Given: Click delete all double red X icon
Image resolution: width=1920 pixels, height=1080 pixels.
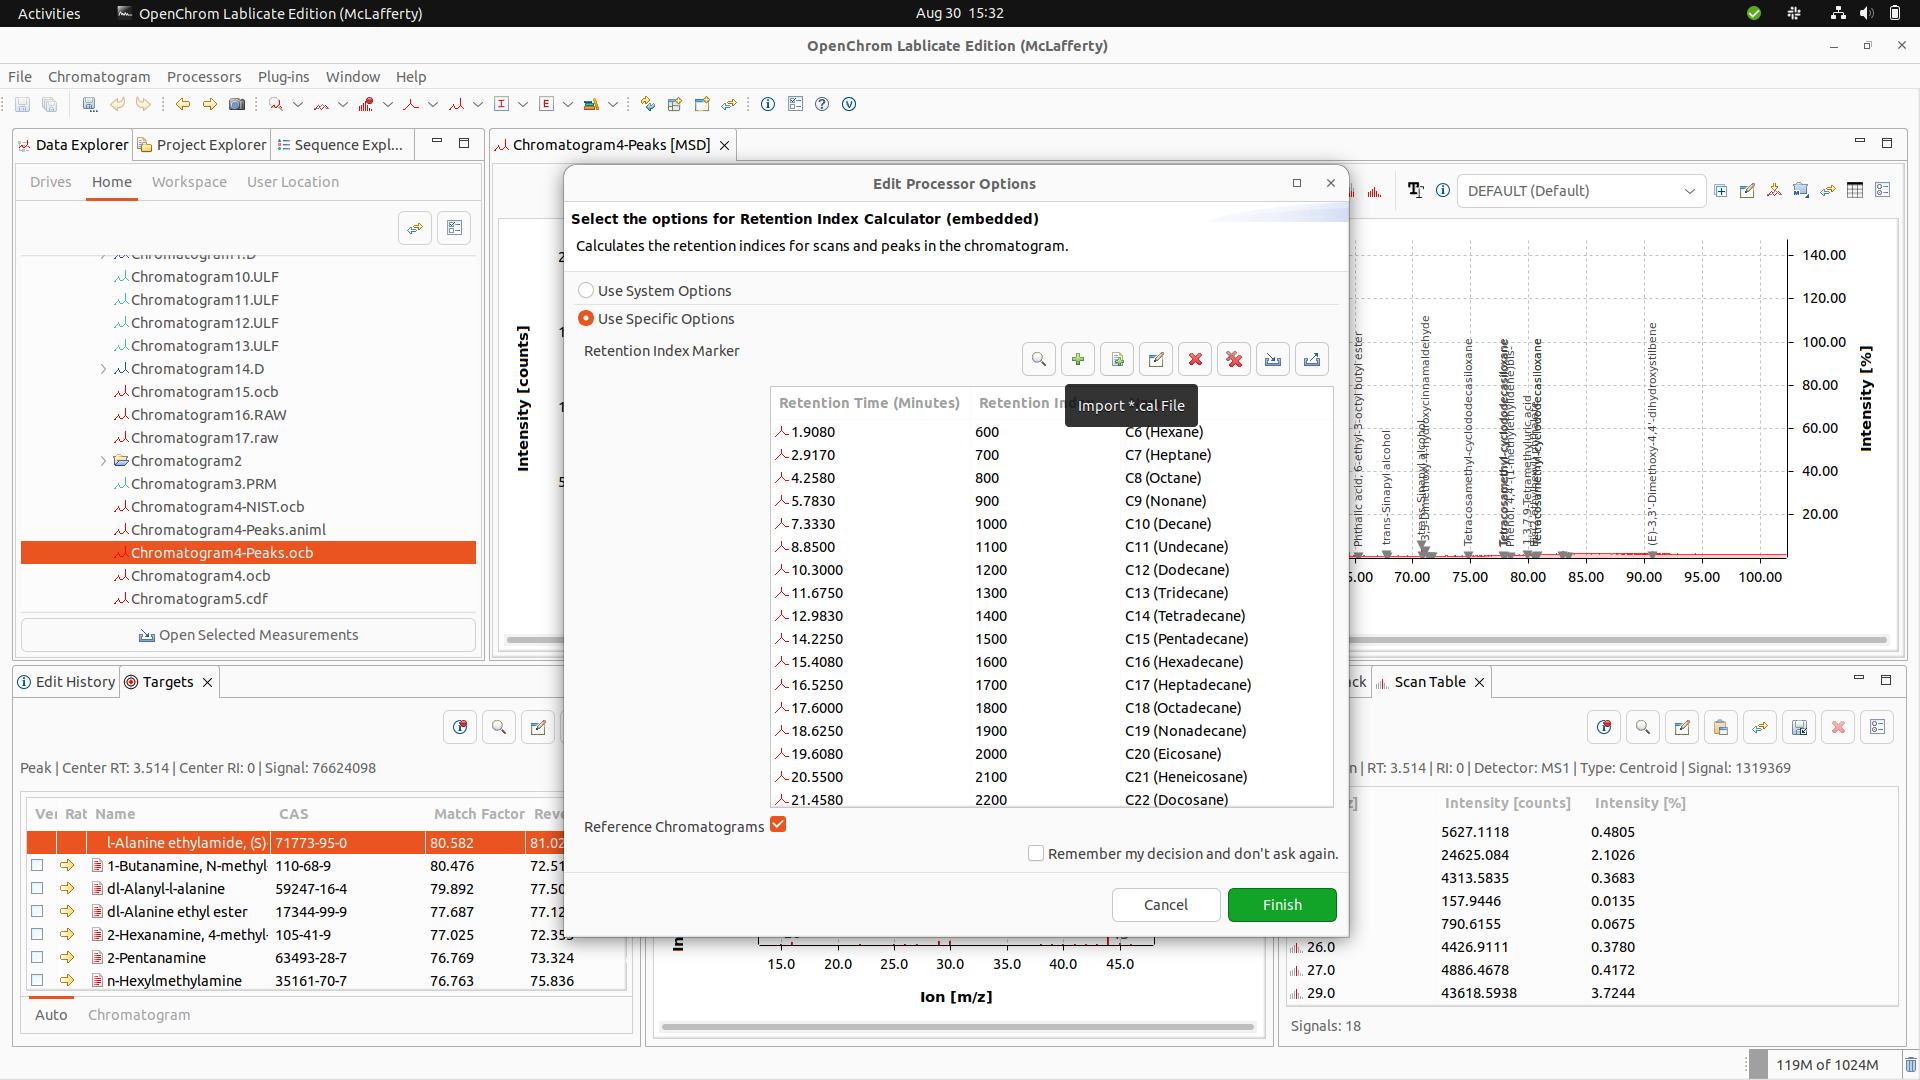Looking at the screenshot, I should click(1234, 359).
